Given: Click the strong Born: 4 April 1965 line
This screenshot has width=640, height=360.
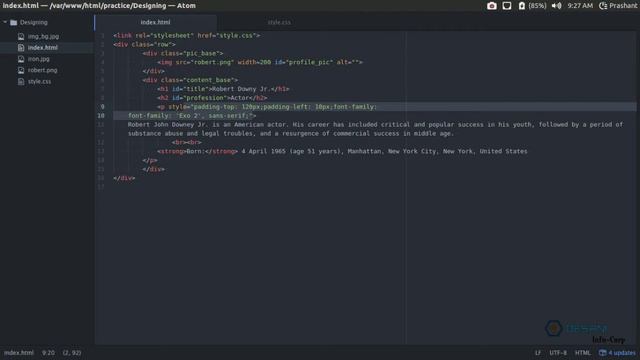Looking at the screenshot, I should (x=342, y=151).
